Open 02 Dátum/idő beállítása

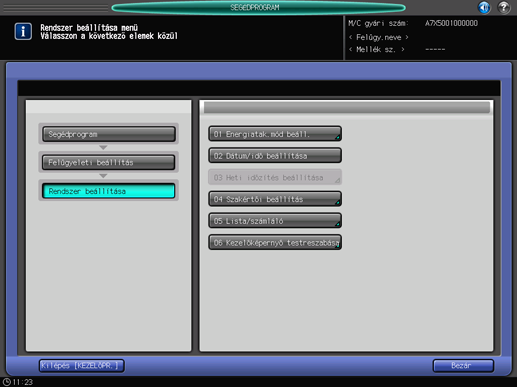[275, 156]
